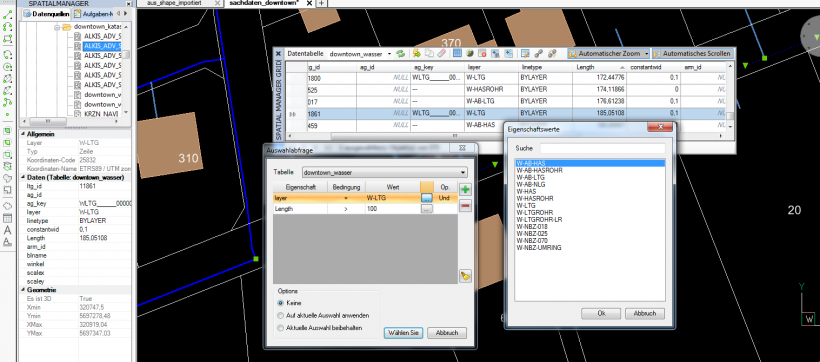This screenshot has width=820, height=362.
Task: Switch to the sachdaten_downtown tab
Action: (x=270, y=3)
